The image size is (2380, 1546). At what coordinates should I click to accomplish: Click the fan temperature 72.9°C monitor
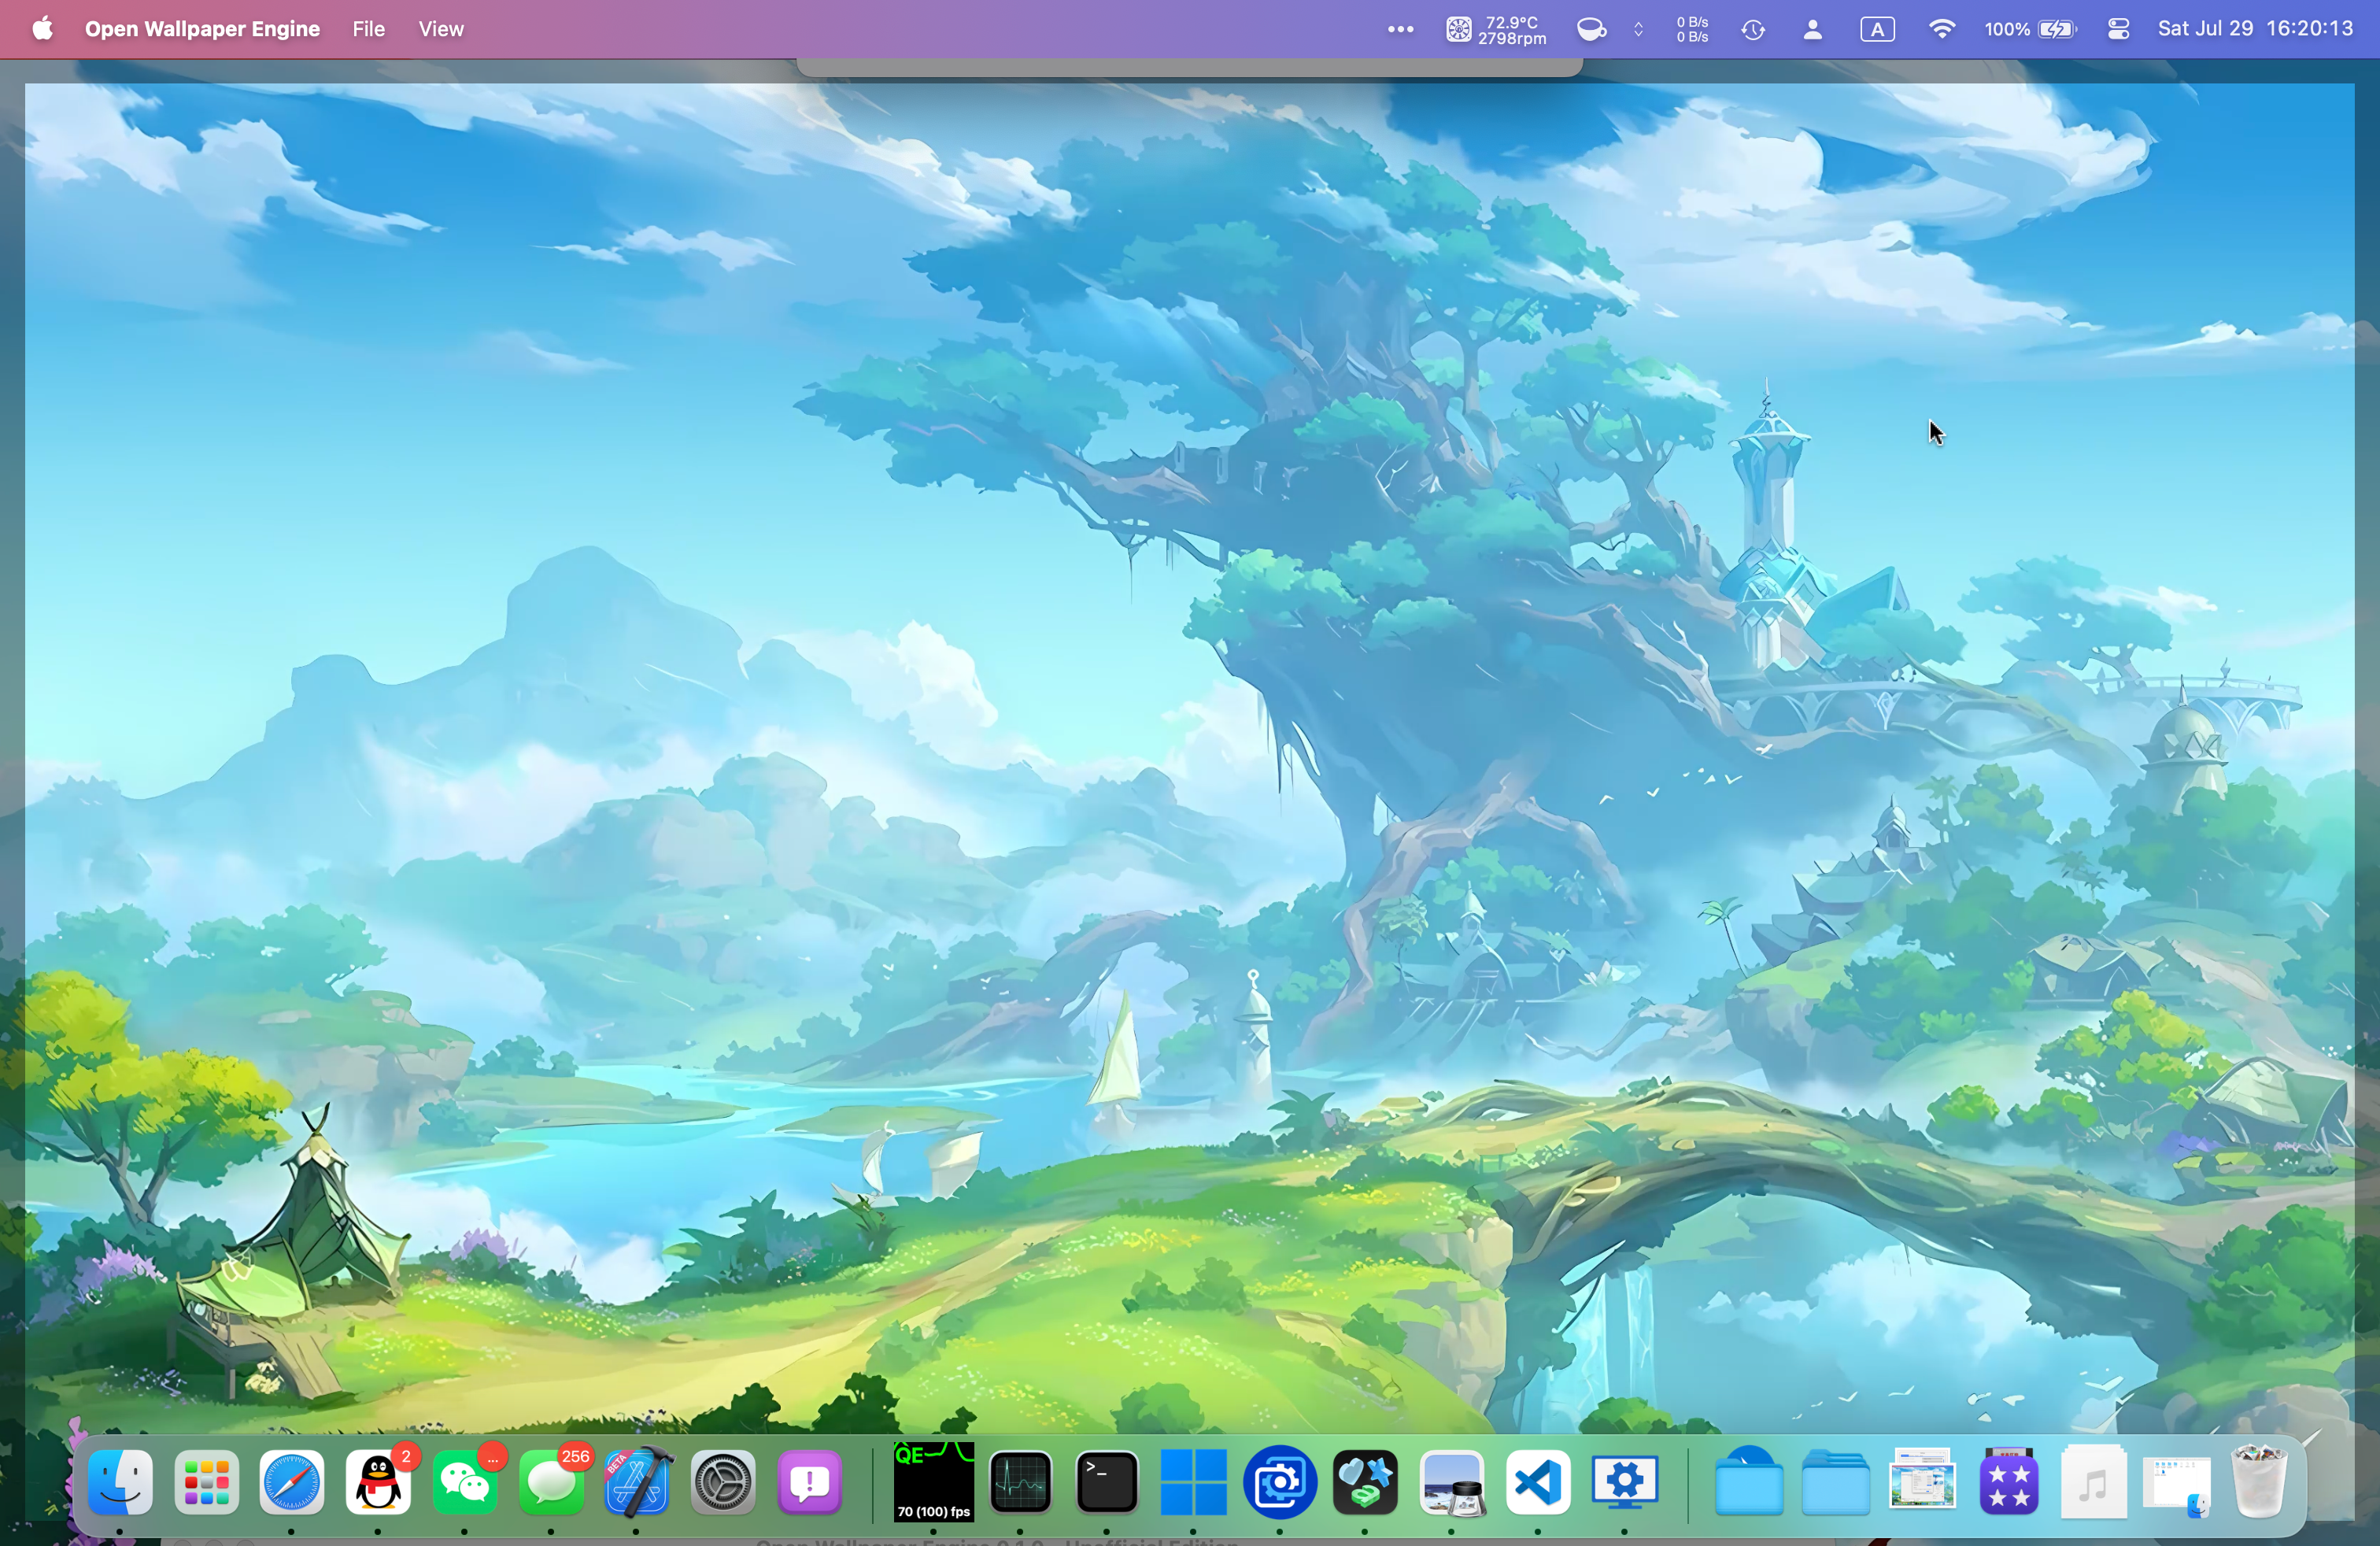coord(1496,29)
